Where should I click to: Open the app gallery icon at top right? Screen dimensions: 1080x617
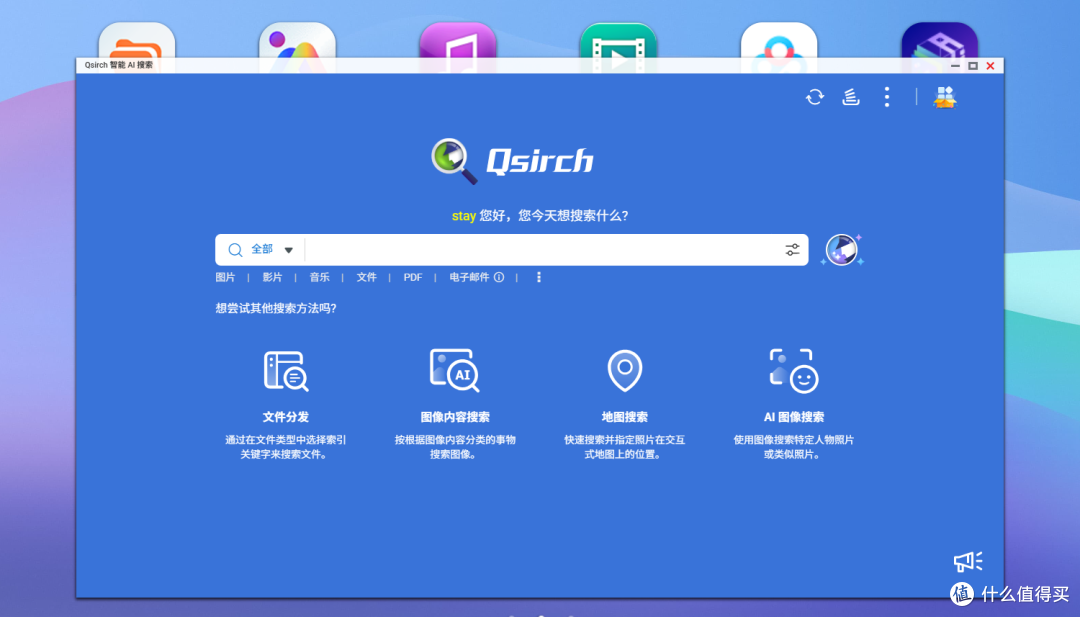coord(944,97)
